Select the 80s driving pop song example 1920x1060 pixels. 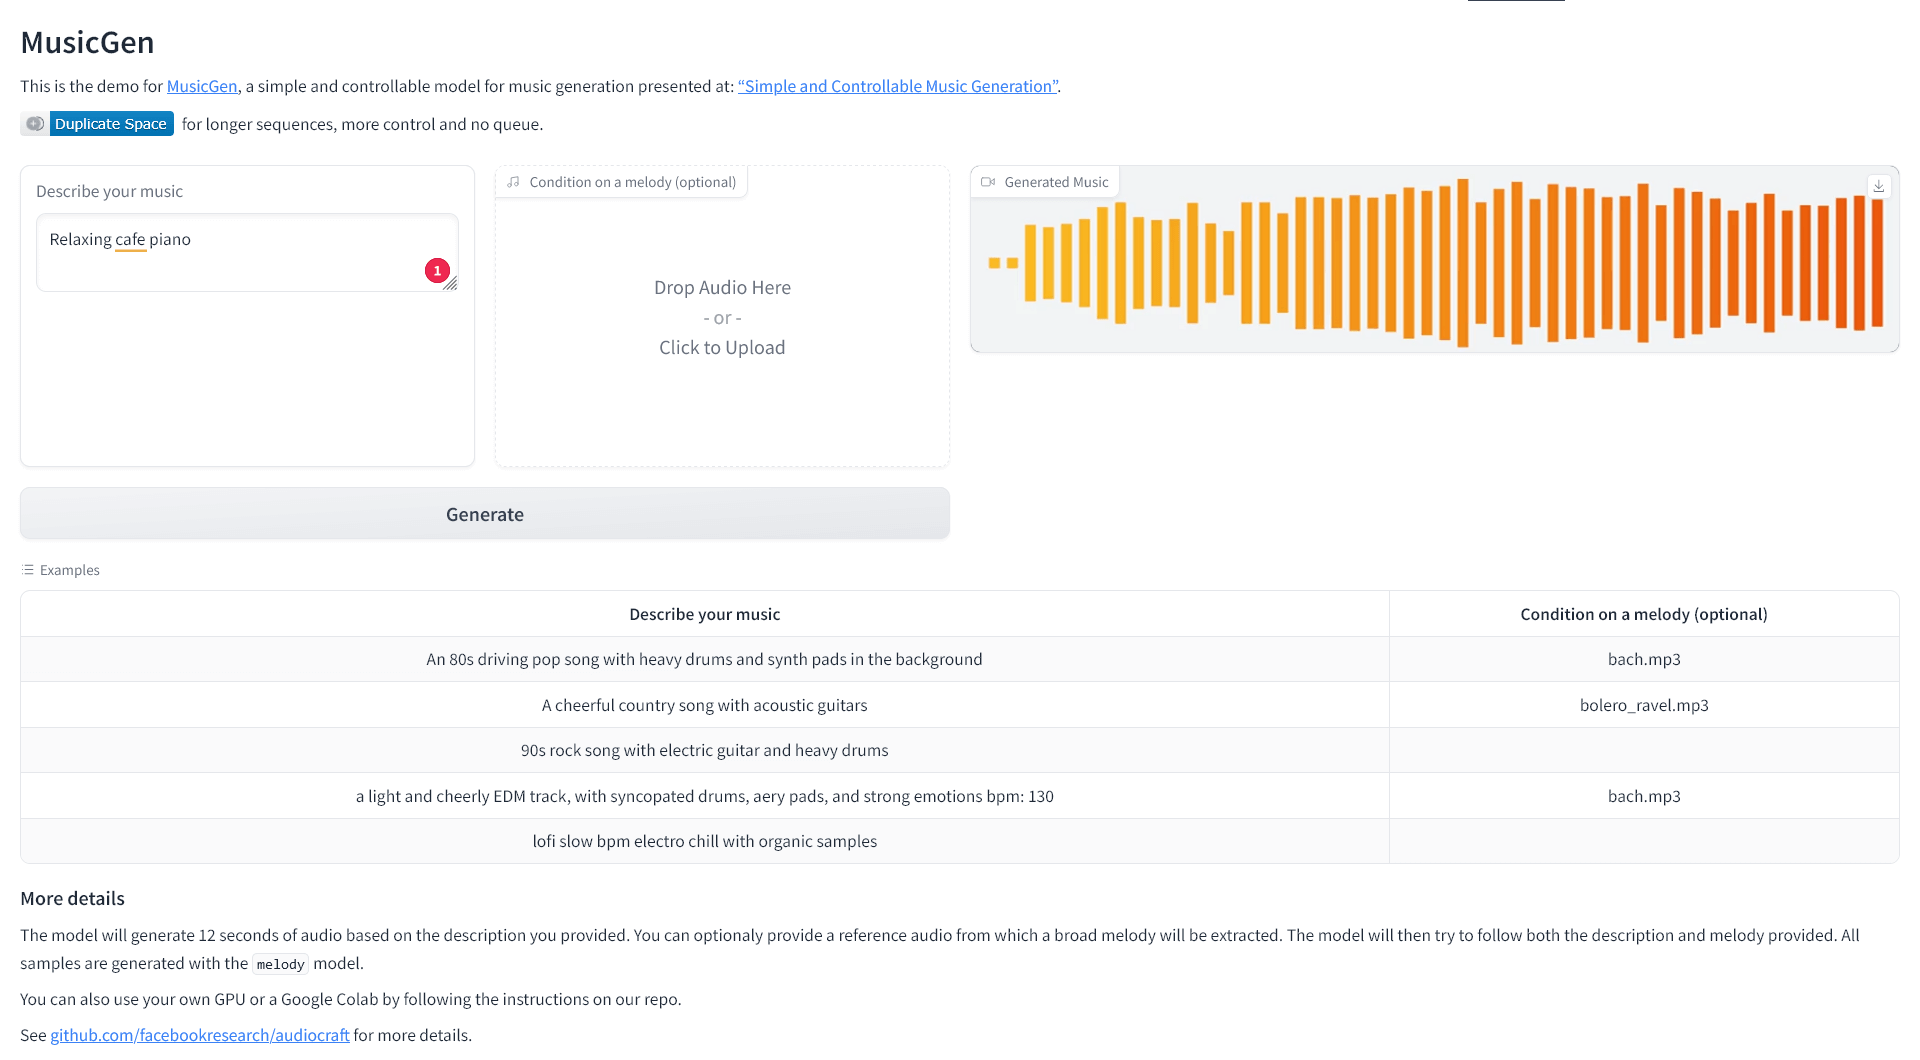point(704,659)
